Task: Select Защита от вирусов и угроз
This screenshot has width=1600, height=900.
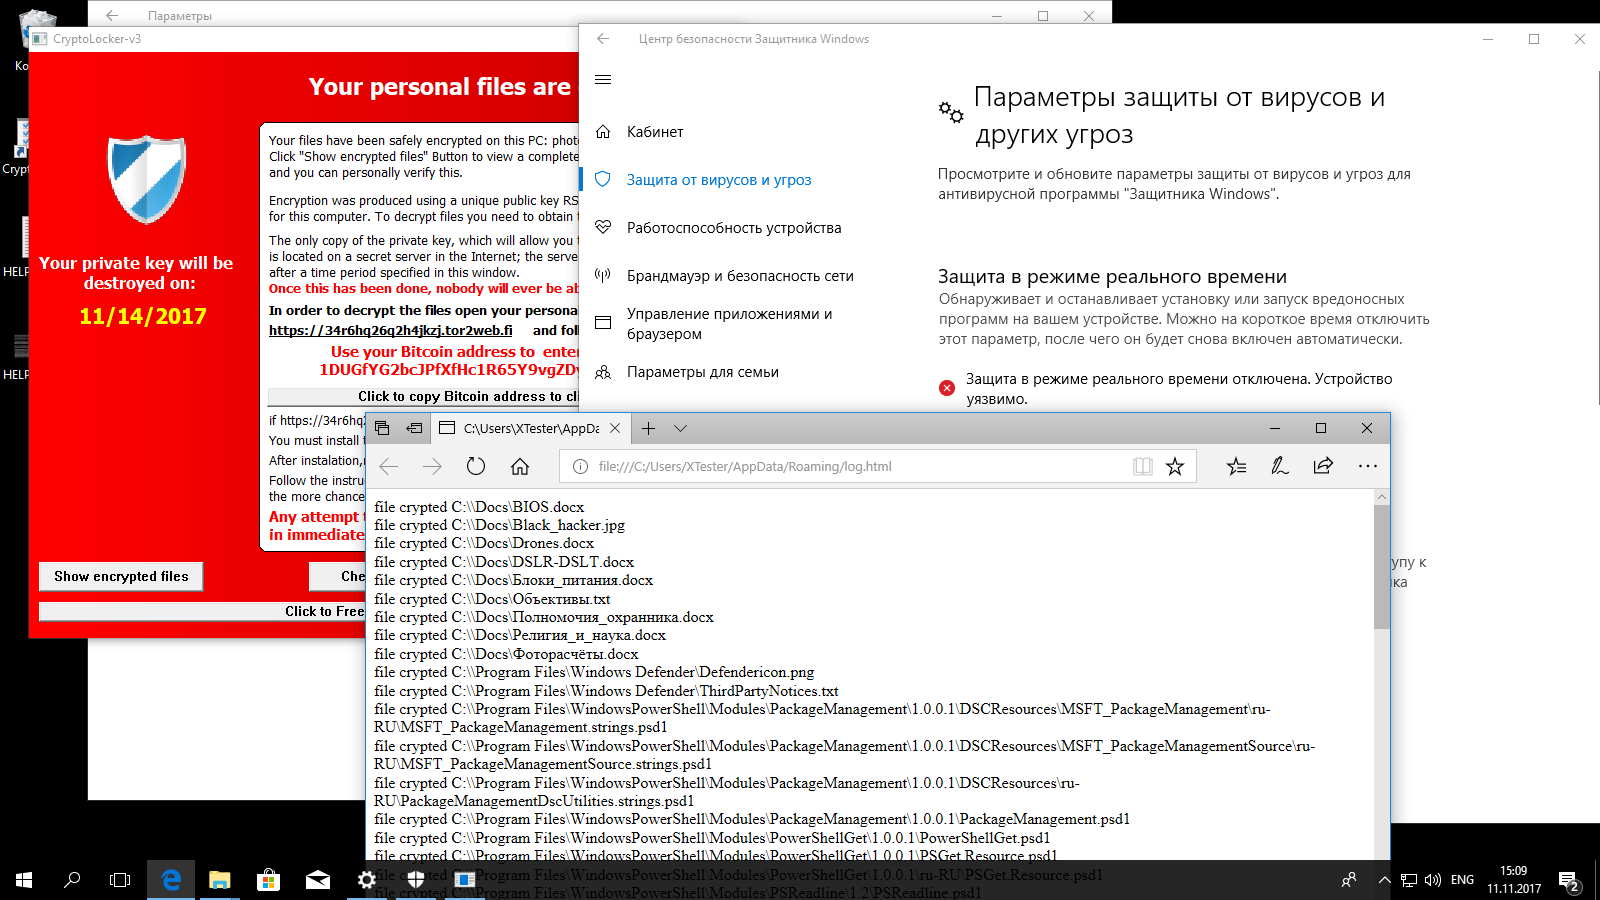Action: [x=719, y=180]
